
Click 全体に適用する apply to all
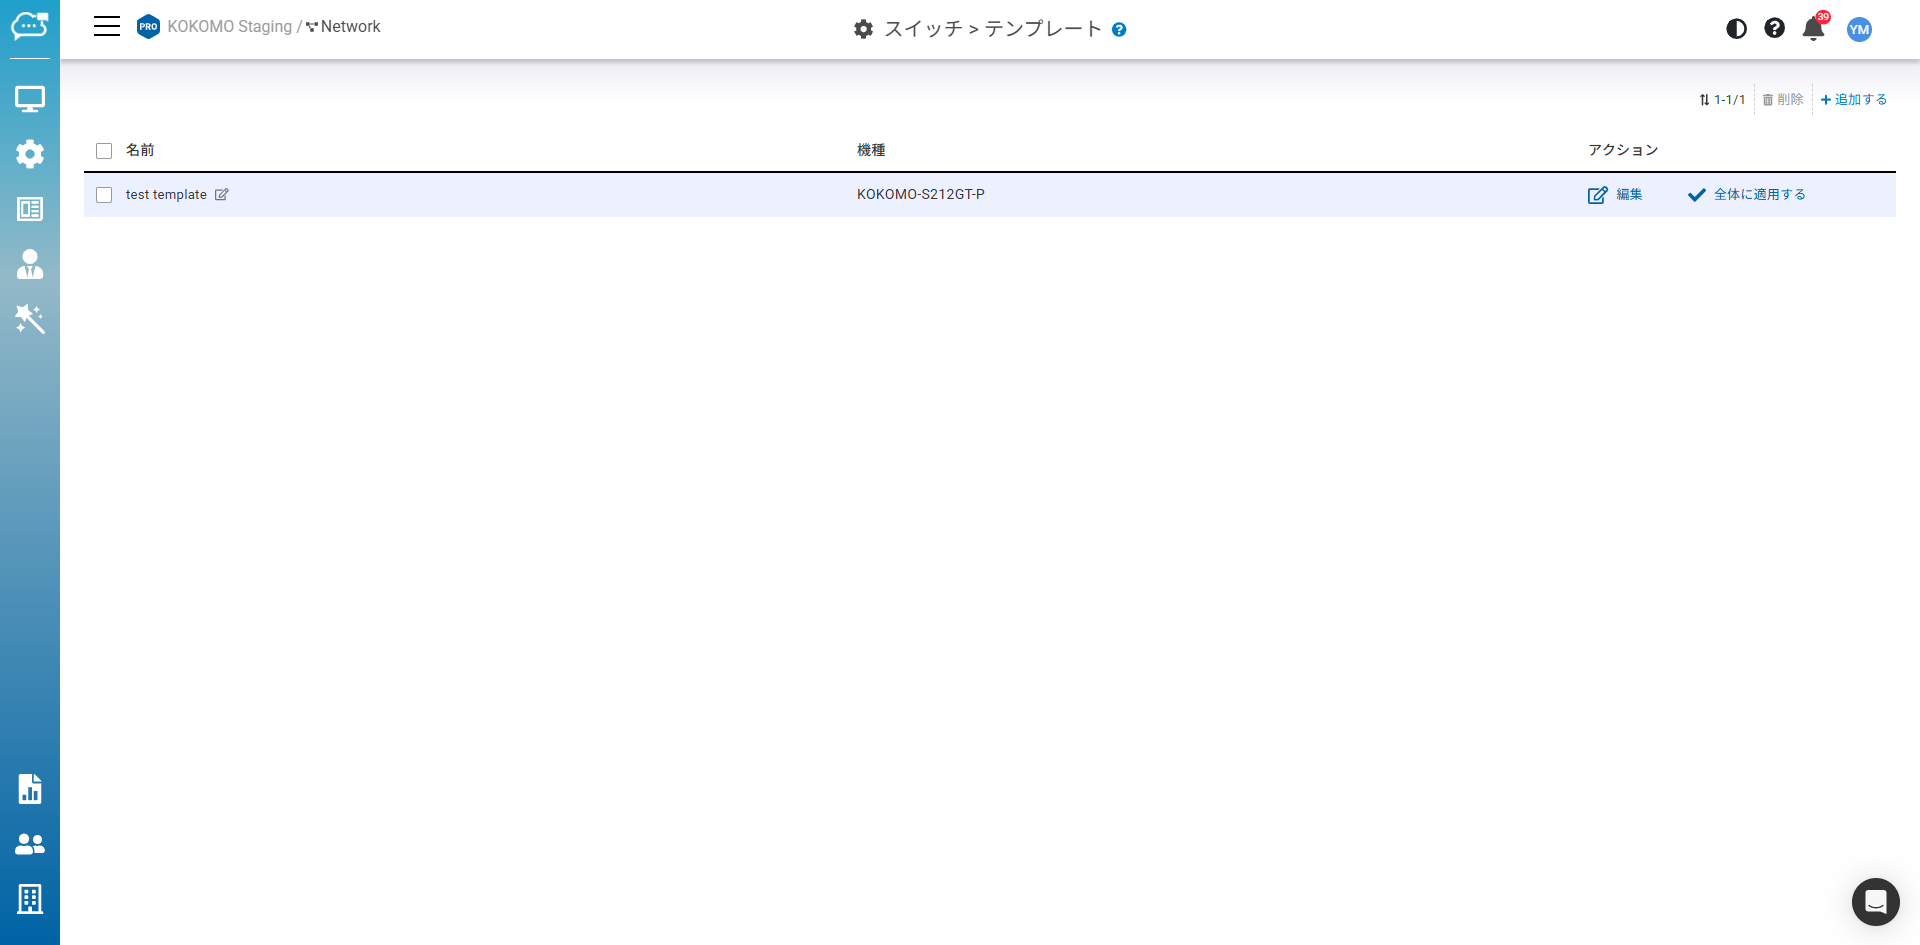[x=1747, y=195]
